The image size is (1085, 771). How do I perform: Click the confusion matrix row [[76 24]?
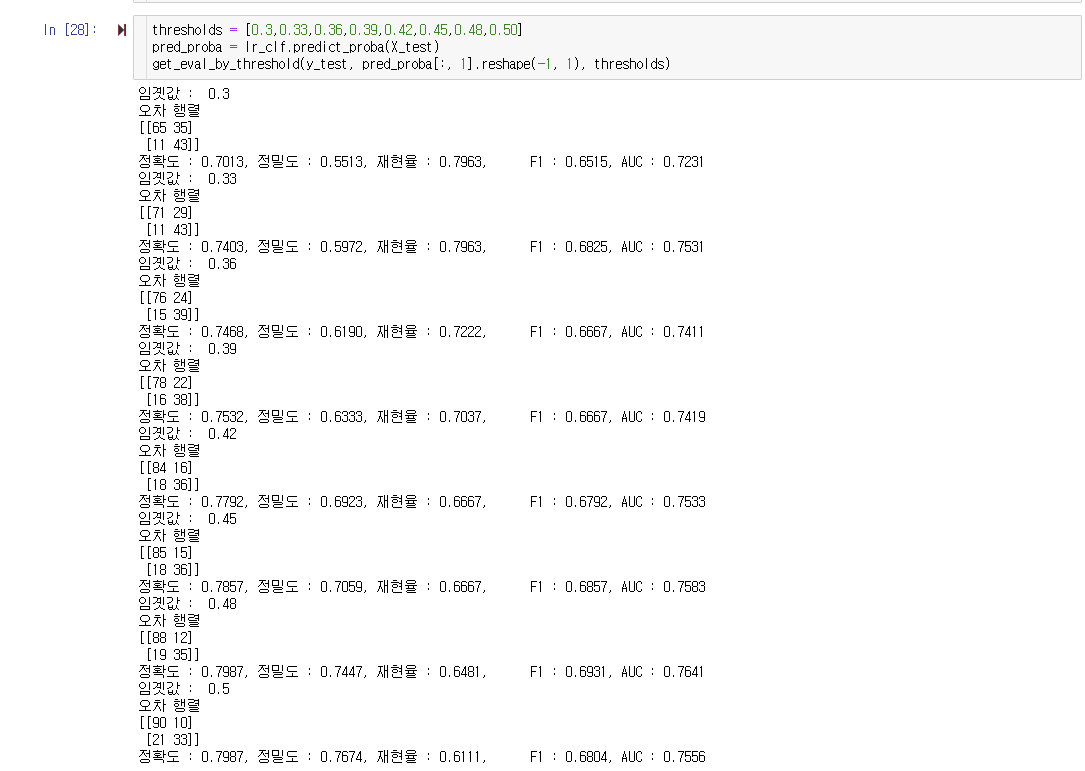point(166,298)
